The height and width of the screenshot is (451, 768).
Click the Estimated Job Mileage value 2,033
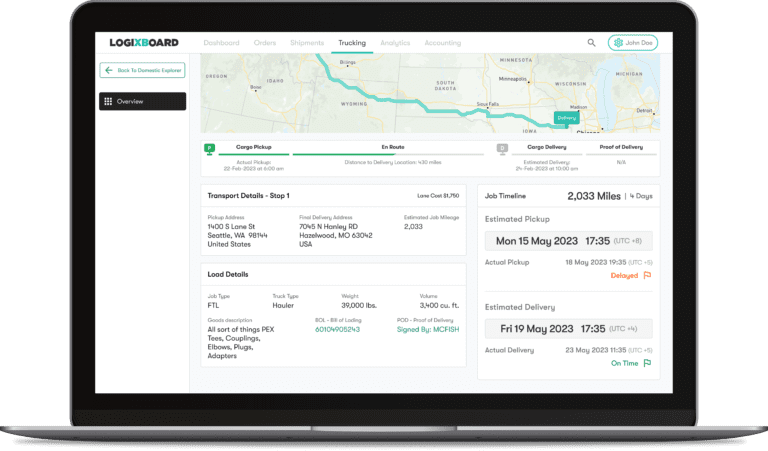pos(413,227)
